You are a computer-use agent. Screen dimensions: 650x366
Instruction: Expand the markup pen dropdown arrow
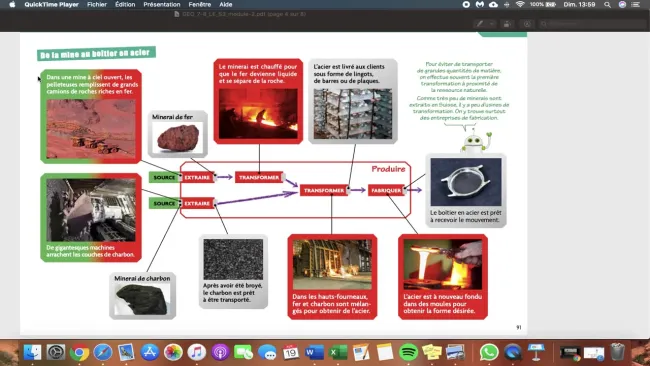point(491,24)
